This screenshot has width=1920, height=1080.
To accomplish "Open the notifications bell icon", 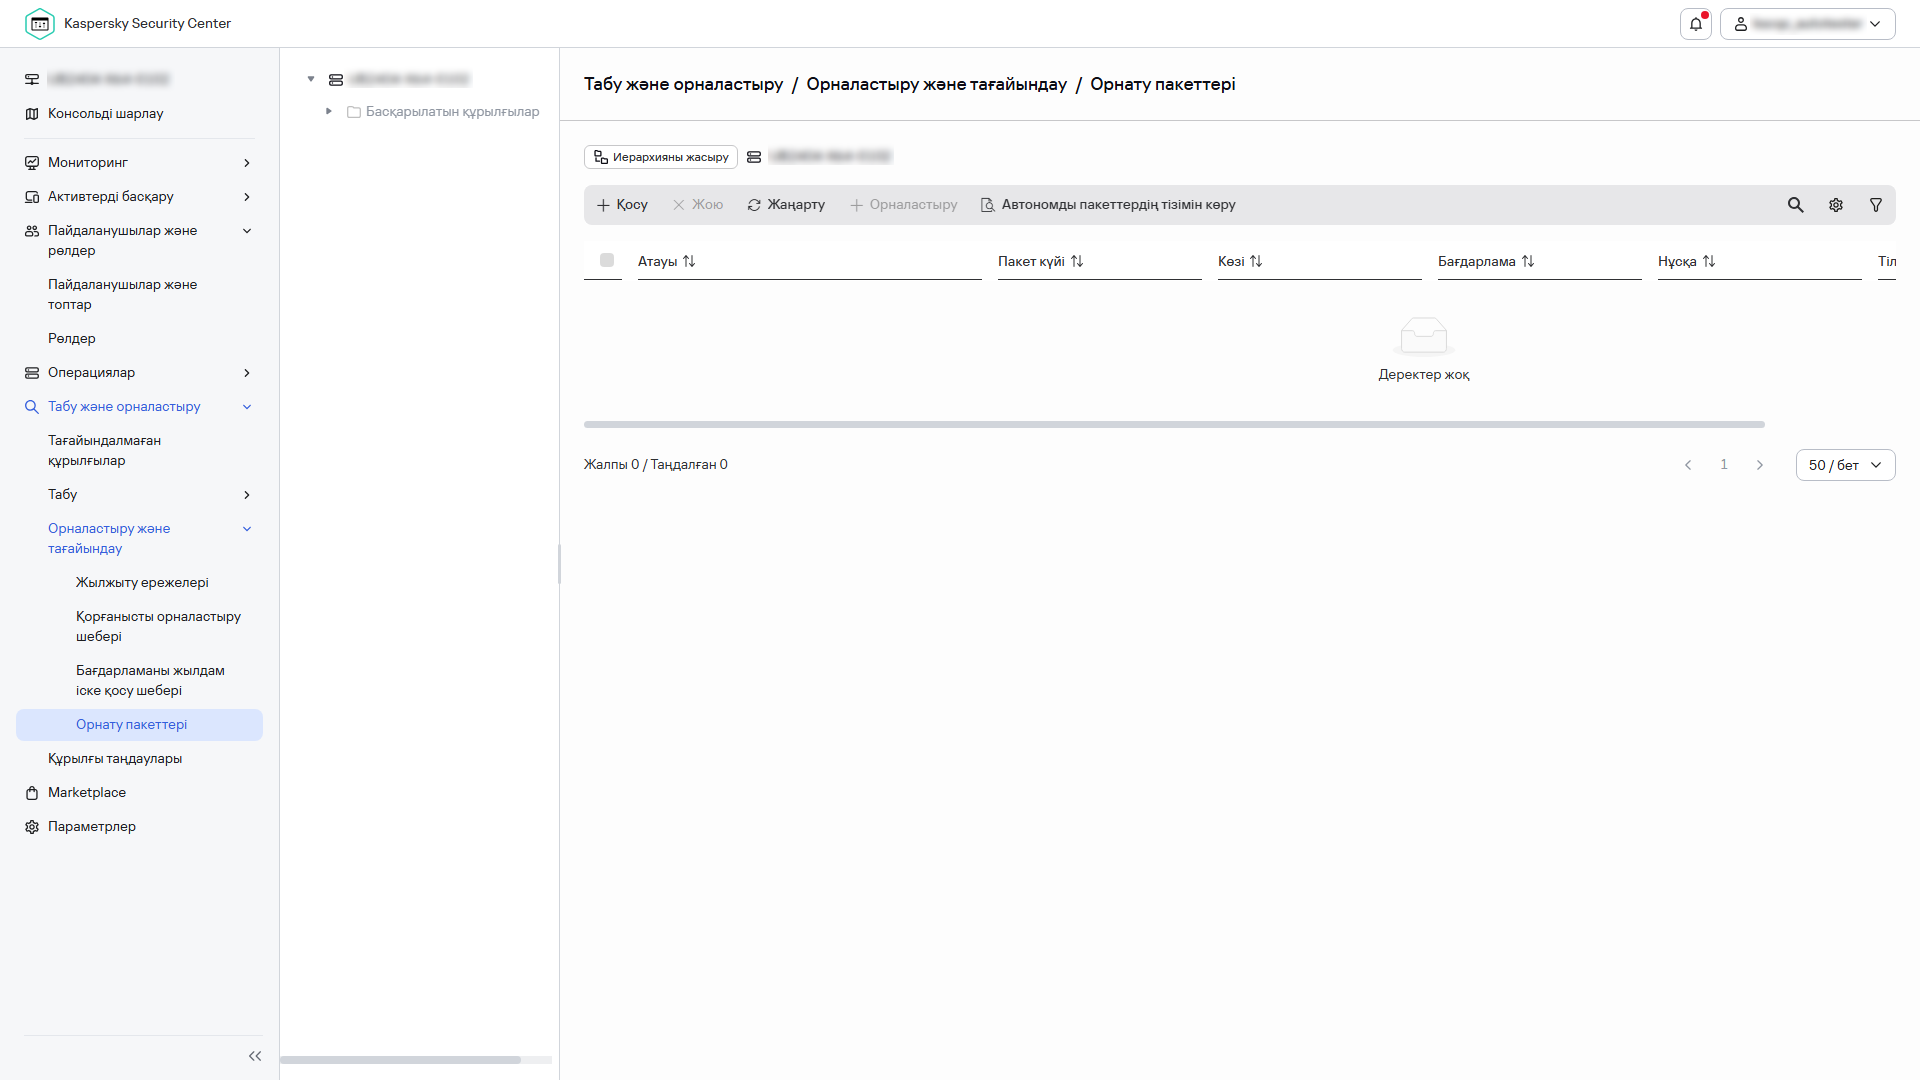I will pyautogui.click(x=1696, y=24).
